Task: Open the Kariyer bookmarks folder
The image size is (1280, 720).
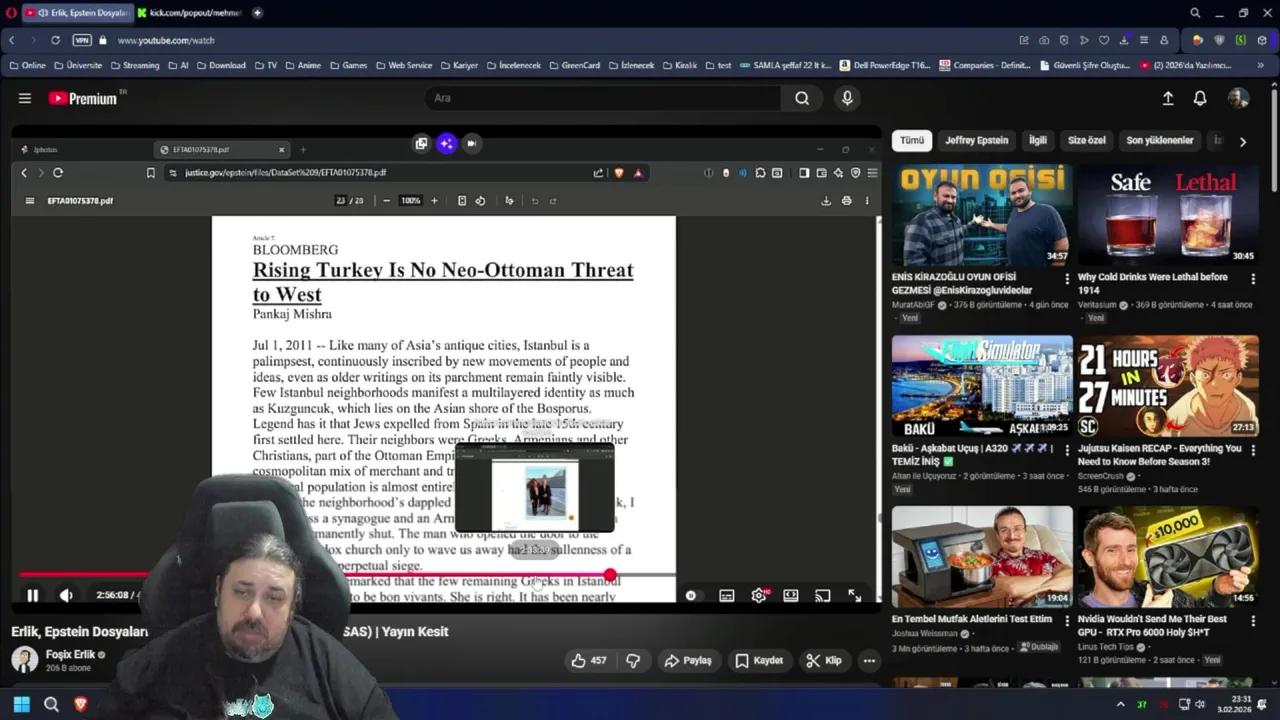Action: [458, 65]
